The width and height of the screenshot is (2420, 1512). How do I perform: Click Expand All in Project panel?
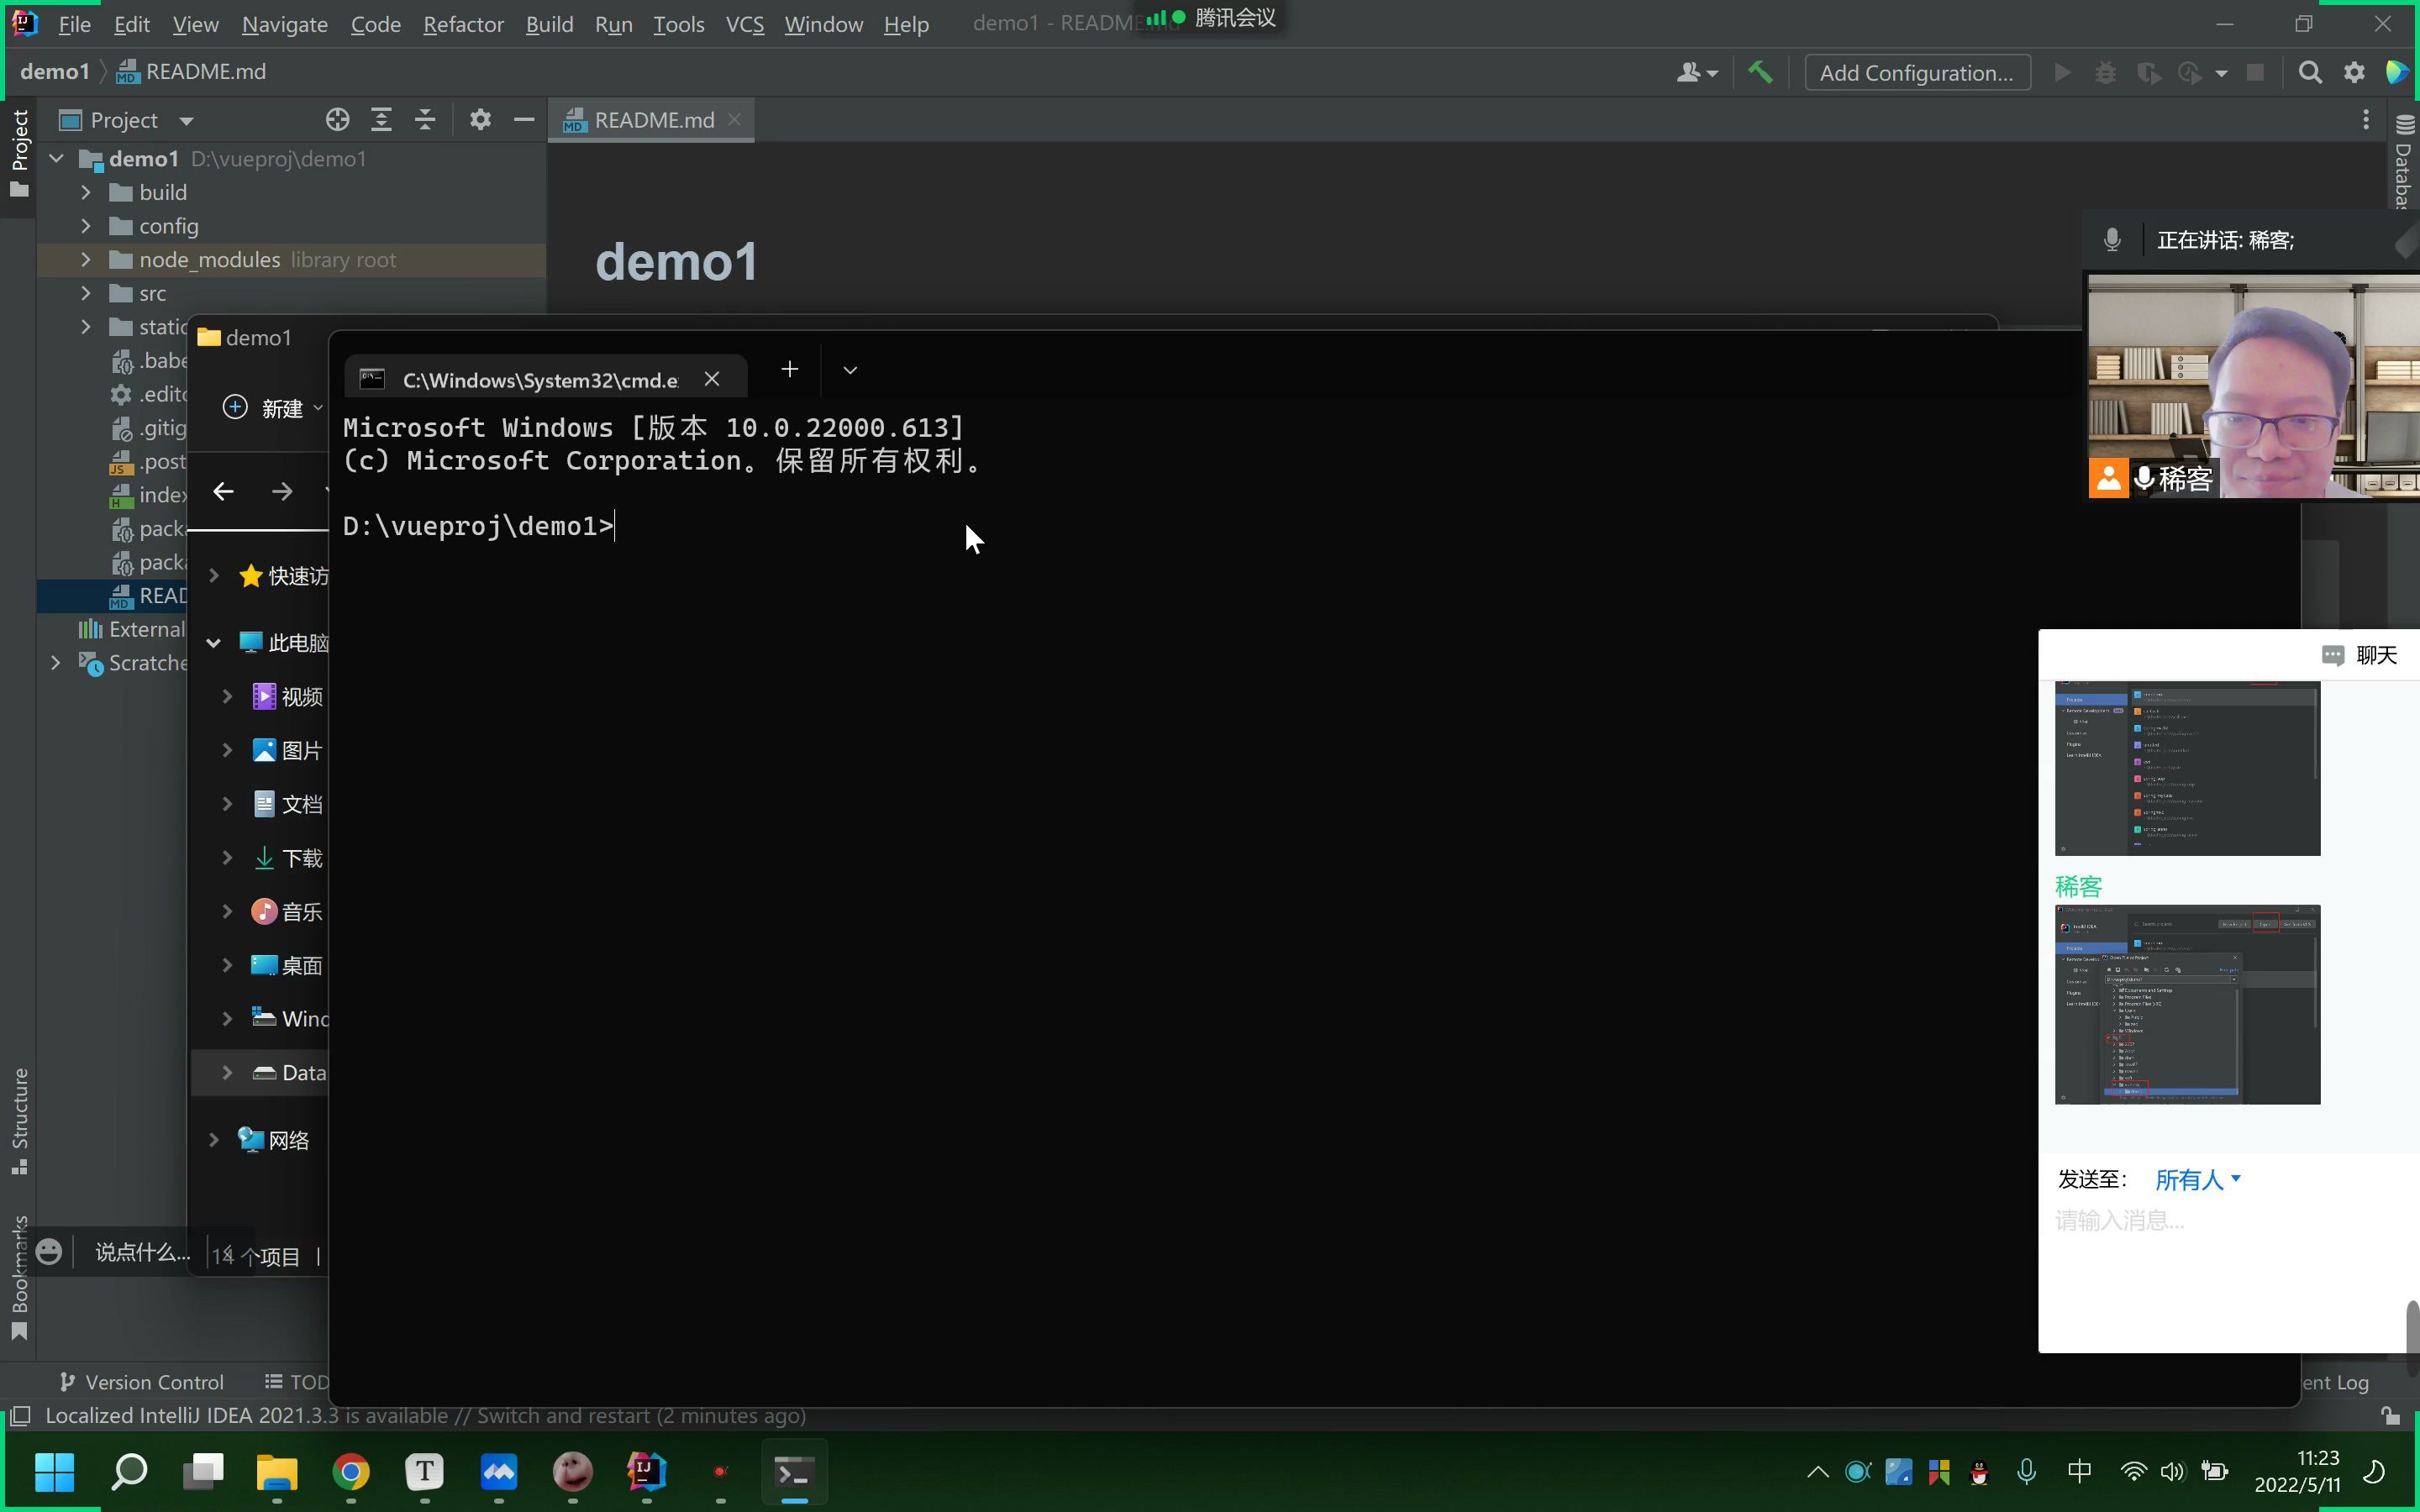tap(381, 120)
